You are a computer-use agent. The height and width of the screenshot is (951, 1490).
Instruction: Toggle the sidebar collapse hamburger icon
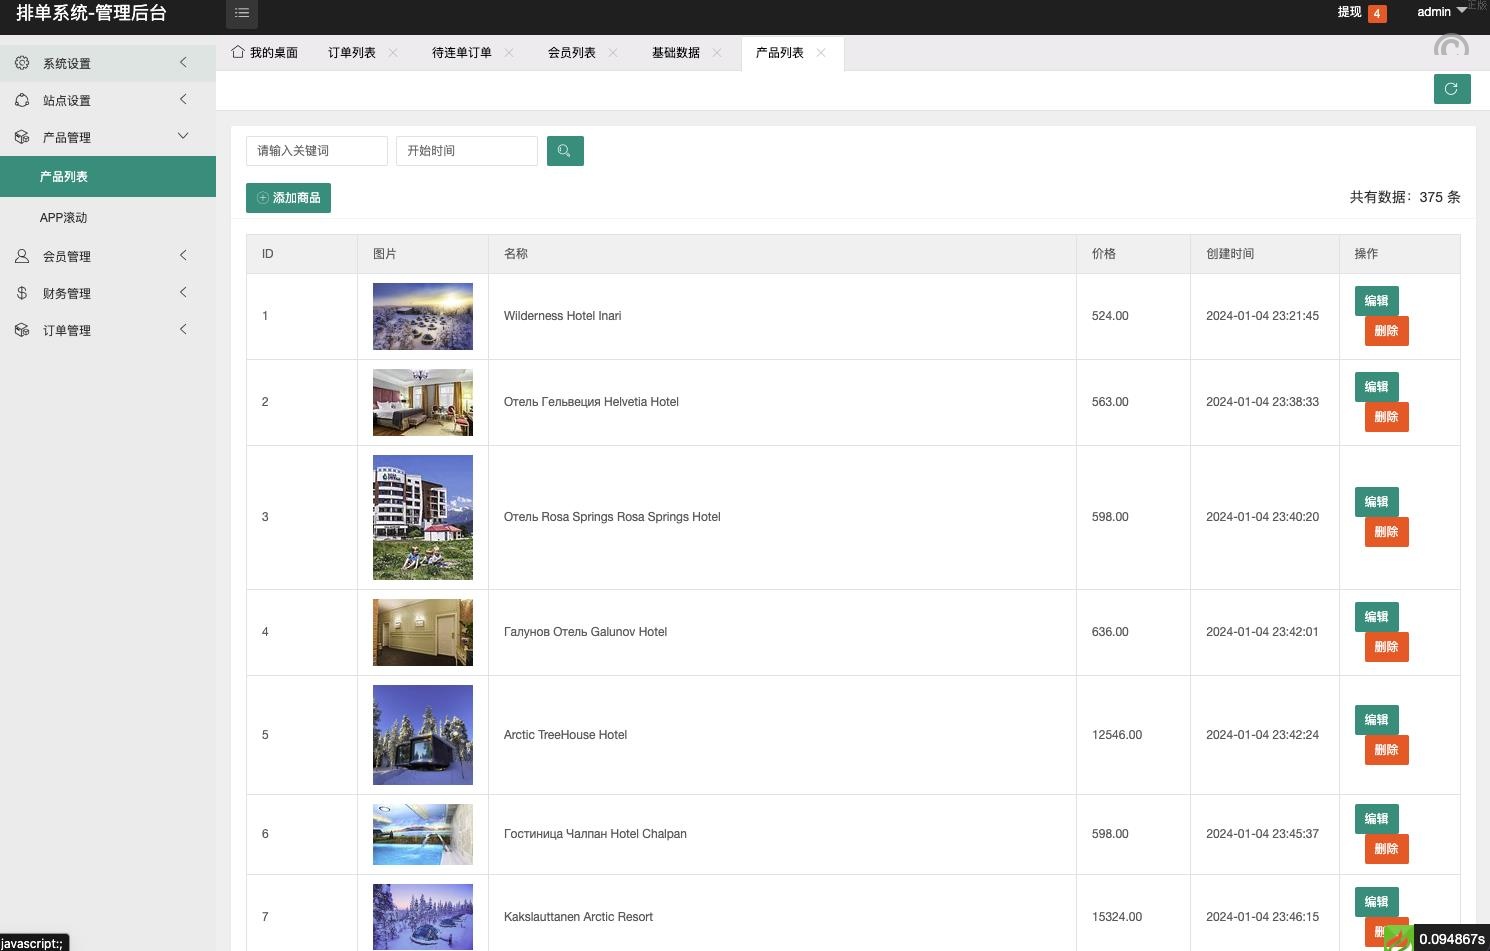pos(242,13)
